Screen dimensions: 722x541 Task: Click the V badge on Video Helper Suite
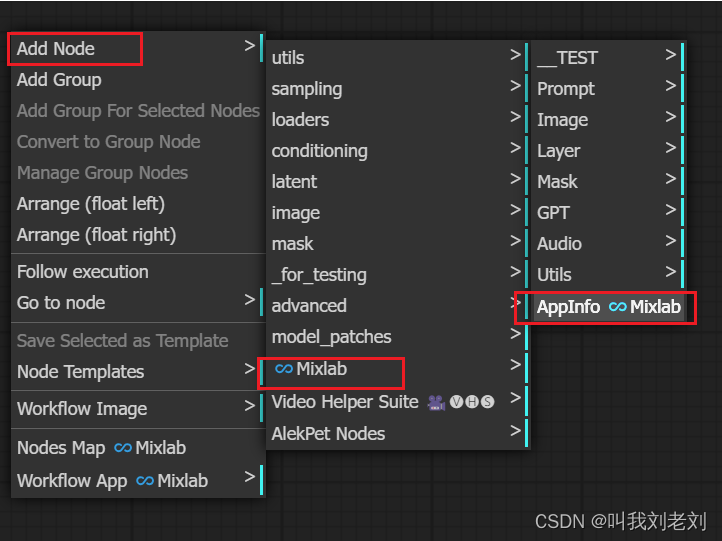456,402
